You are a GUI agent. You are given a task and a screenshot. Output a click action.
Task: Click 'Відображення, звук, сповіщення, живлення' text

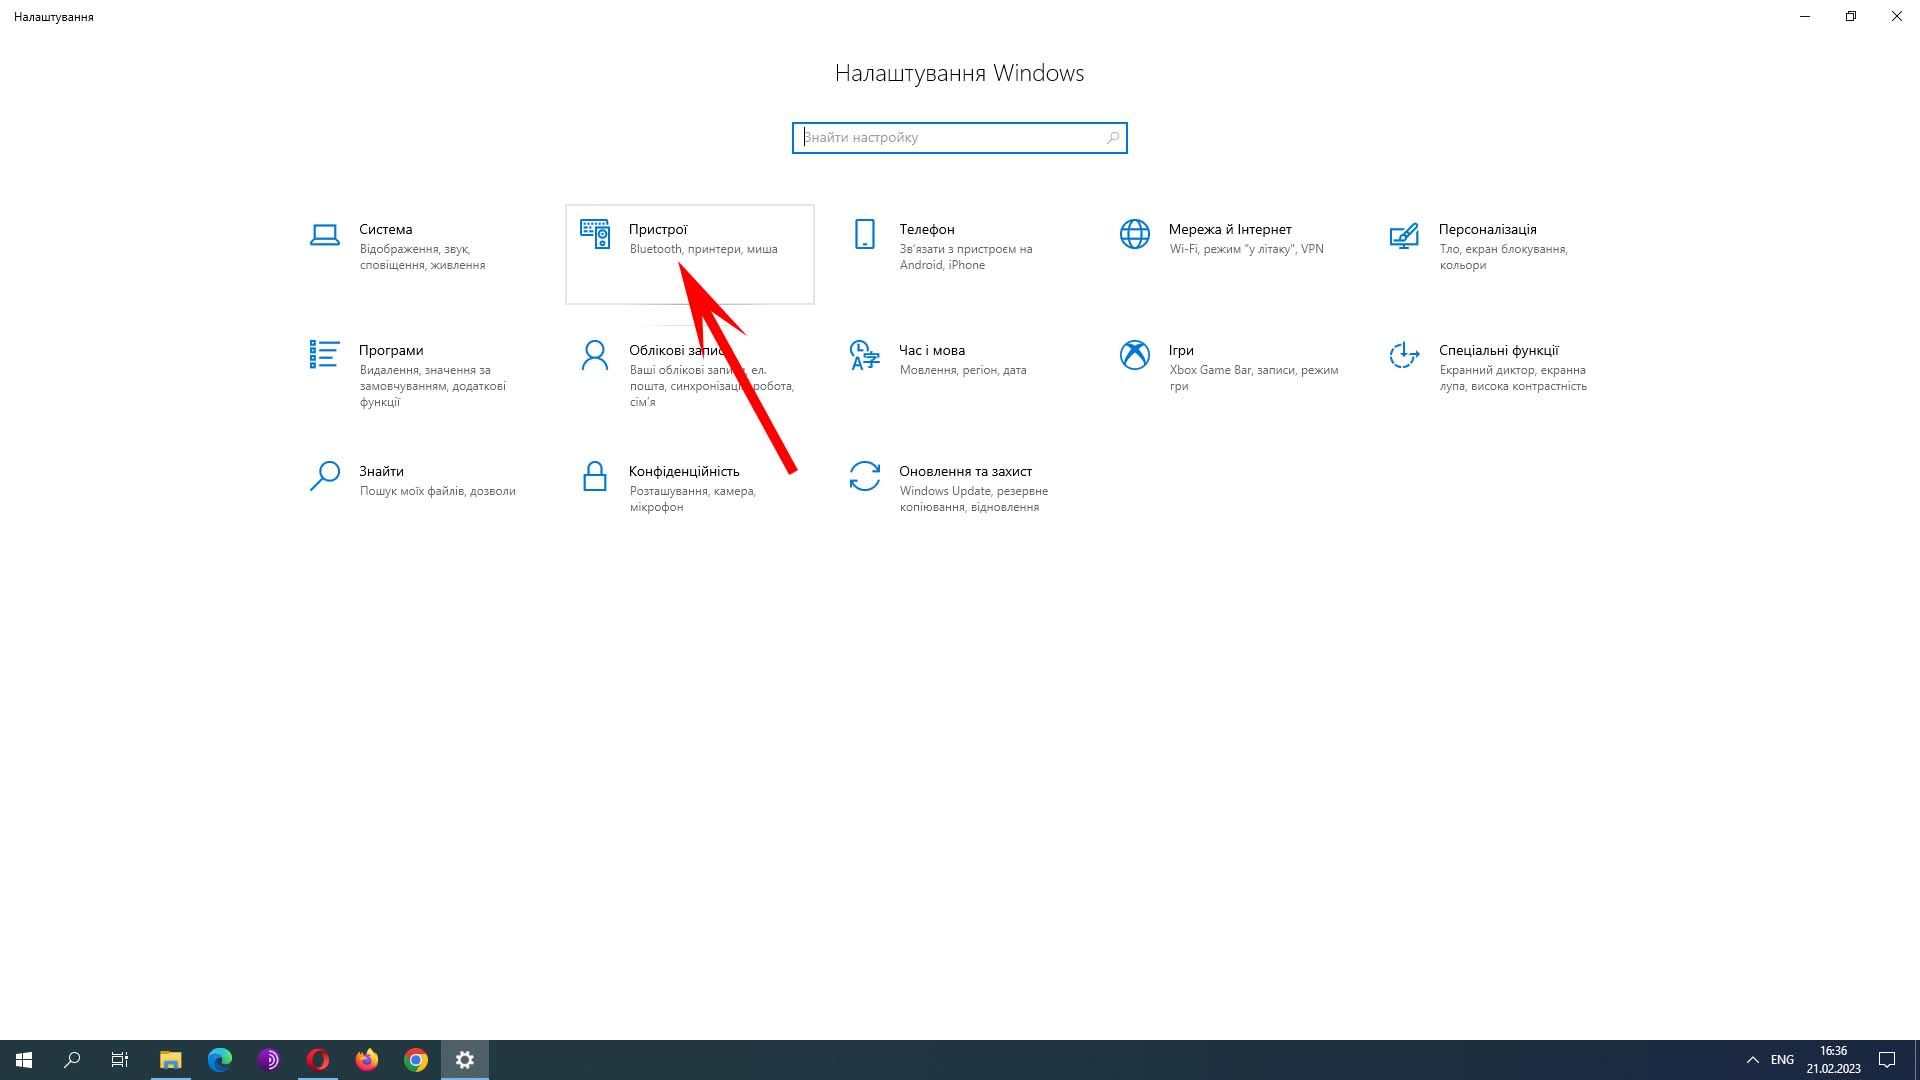coord(422,257)
